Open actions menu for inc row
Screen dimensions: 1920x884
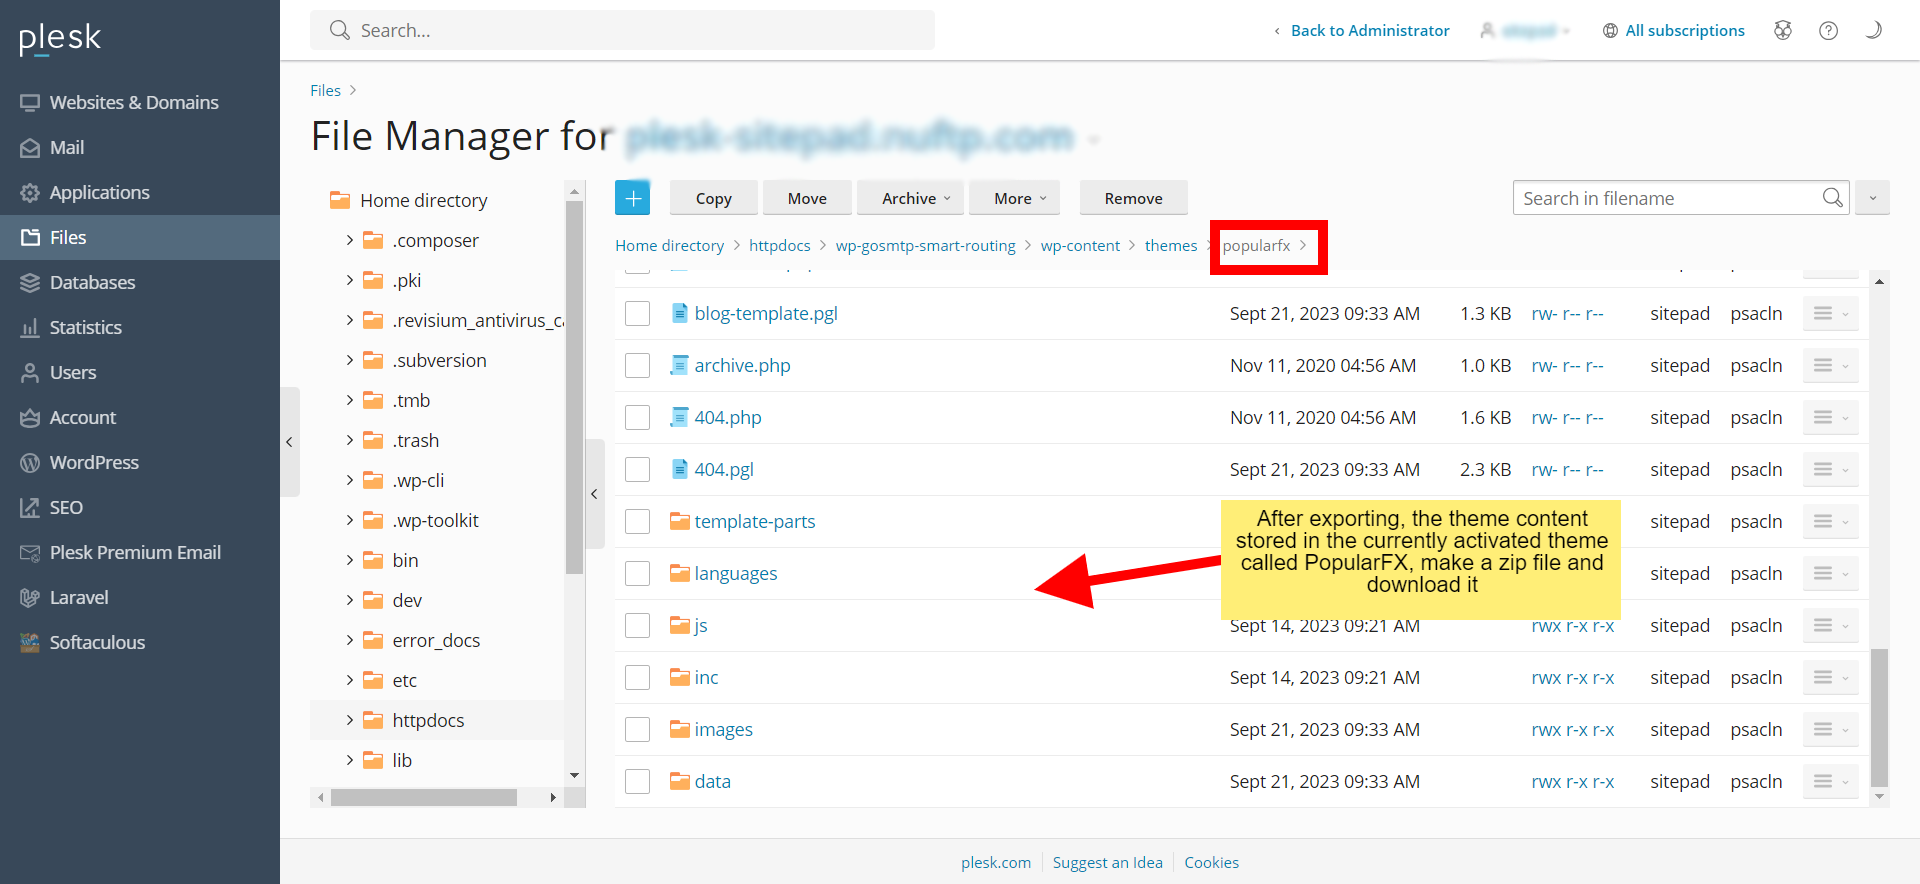click(1831, 678)
